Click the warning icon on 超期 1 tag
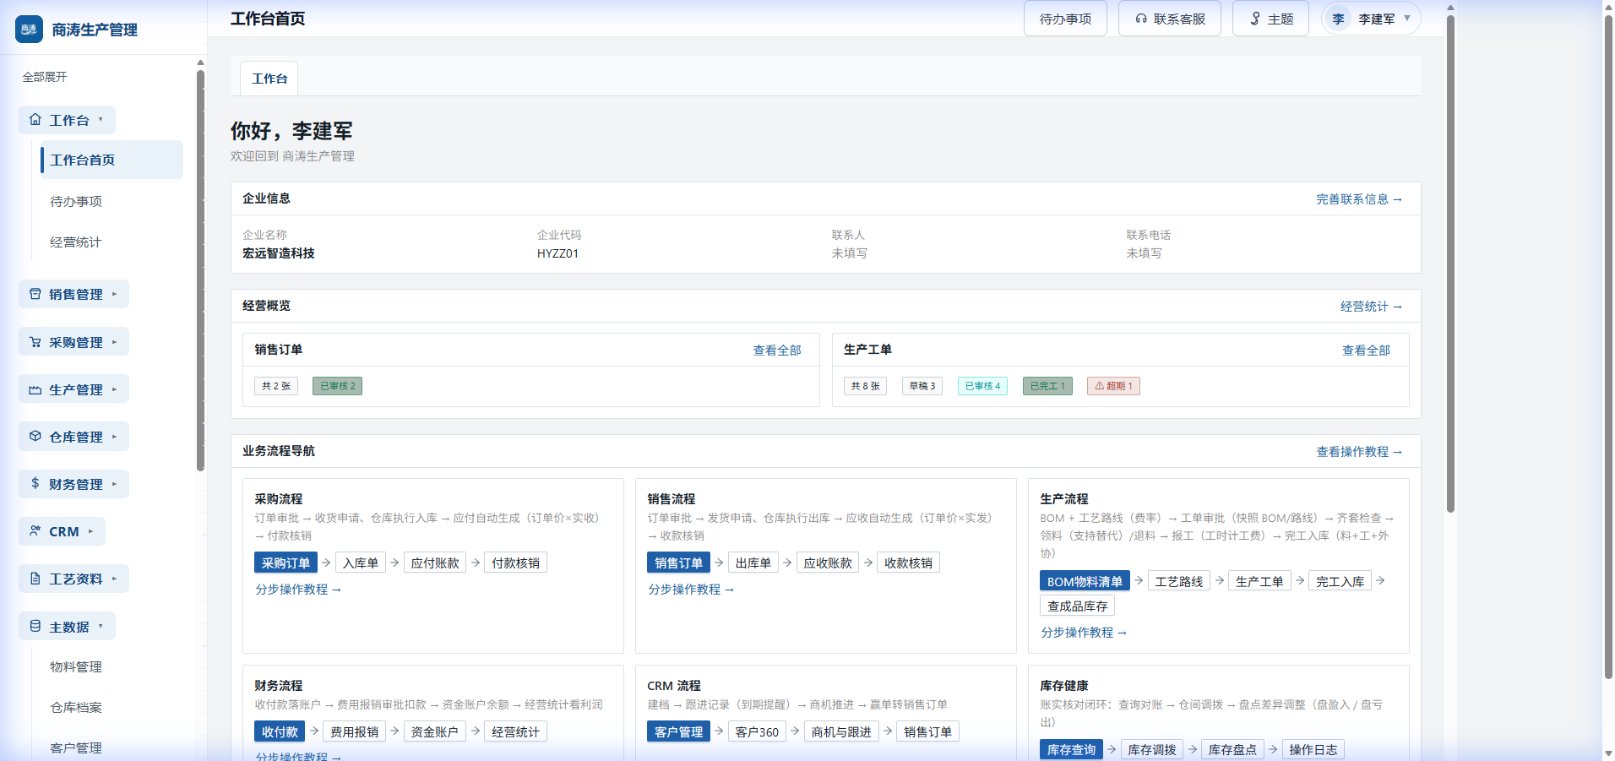The height and width of the screenshot is (761, 1615). [1099, 386]
